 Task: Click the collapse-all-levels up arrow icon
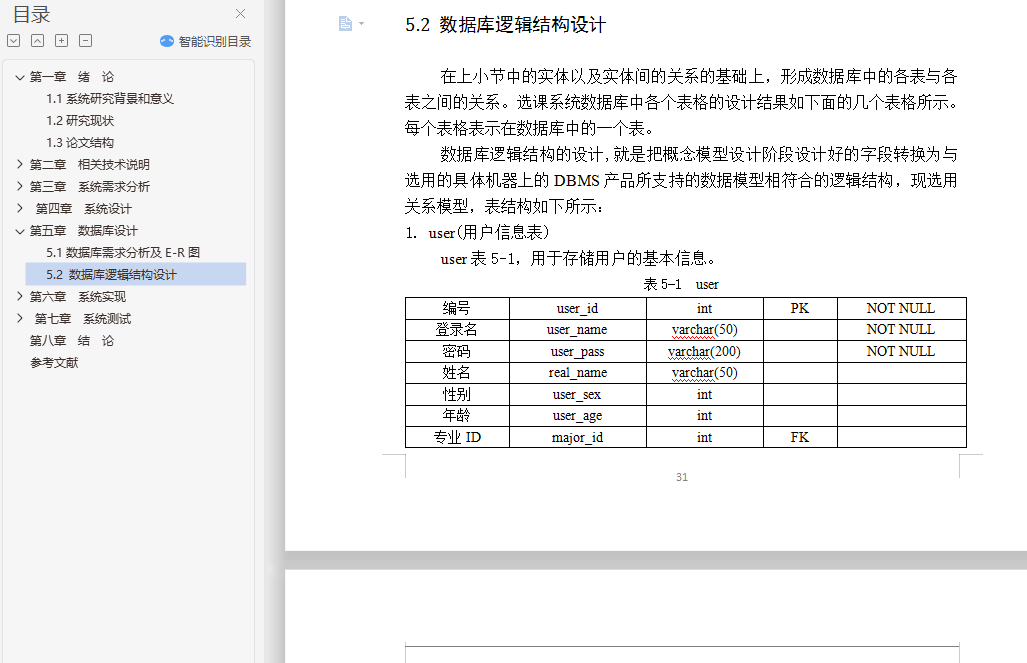pyautogui.click(x=37, y=41)
